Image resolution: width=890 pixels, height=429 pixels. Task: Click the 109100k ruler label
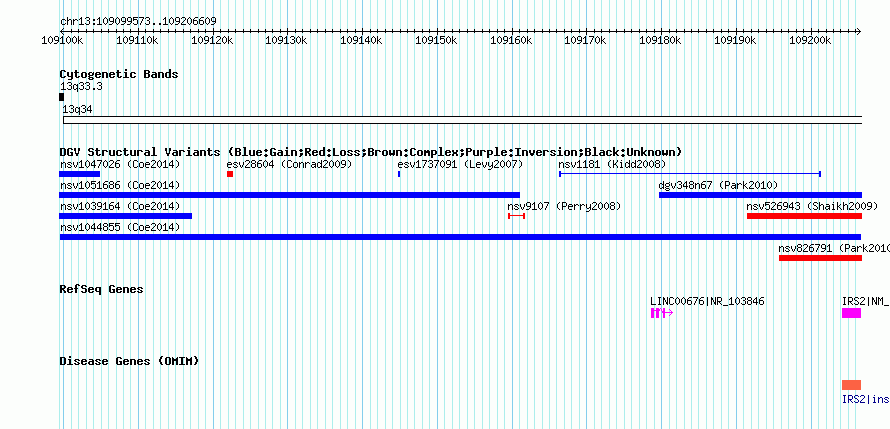(62, 40)
